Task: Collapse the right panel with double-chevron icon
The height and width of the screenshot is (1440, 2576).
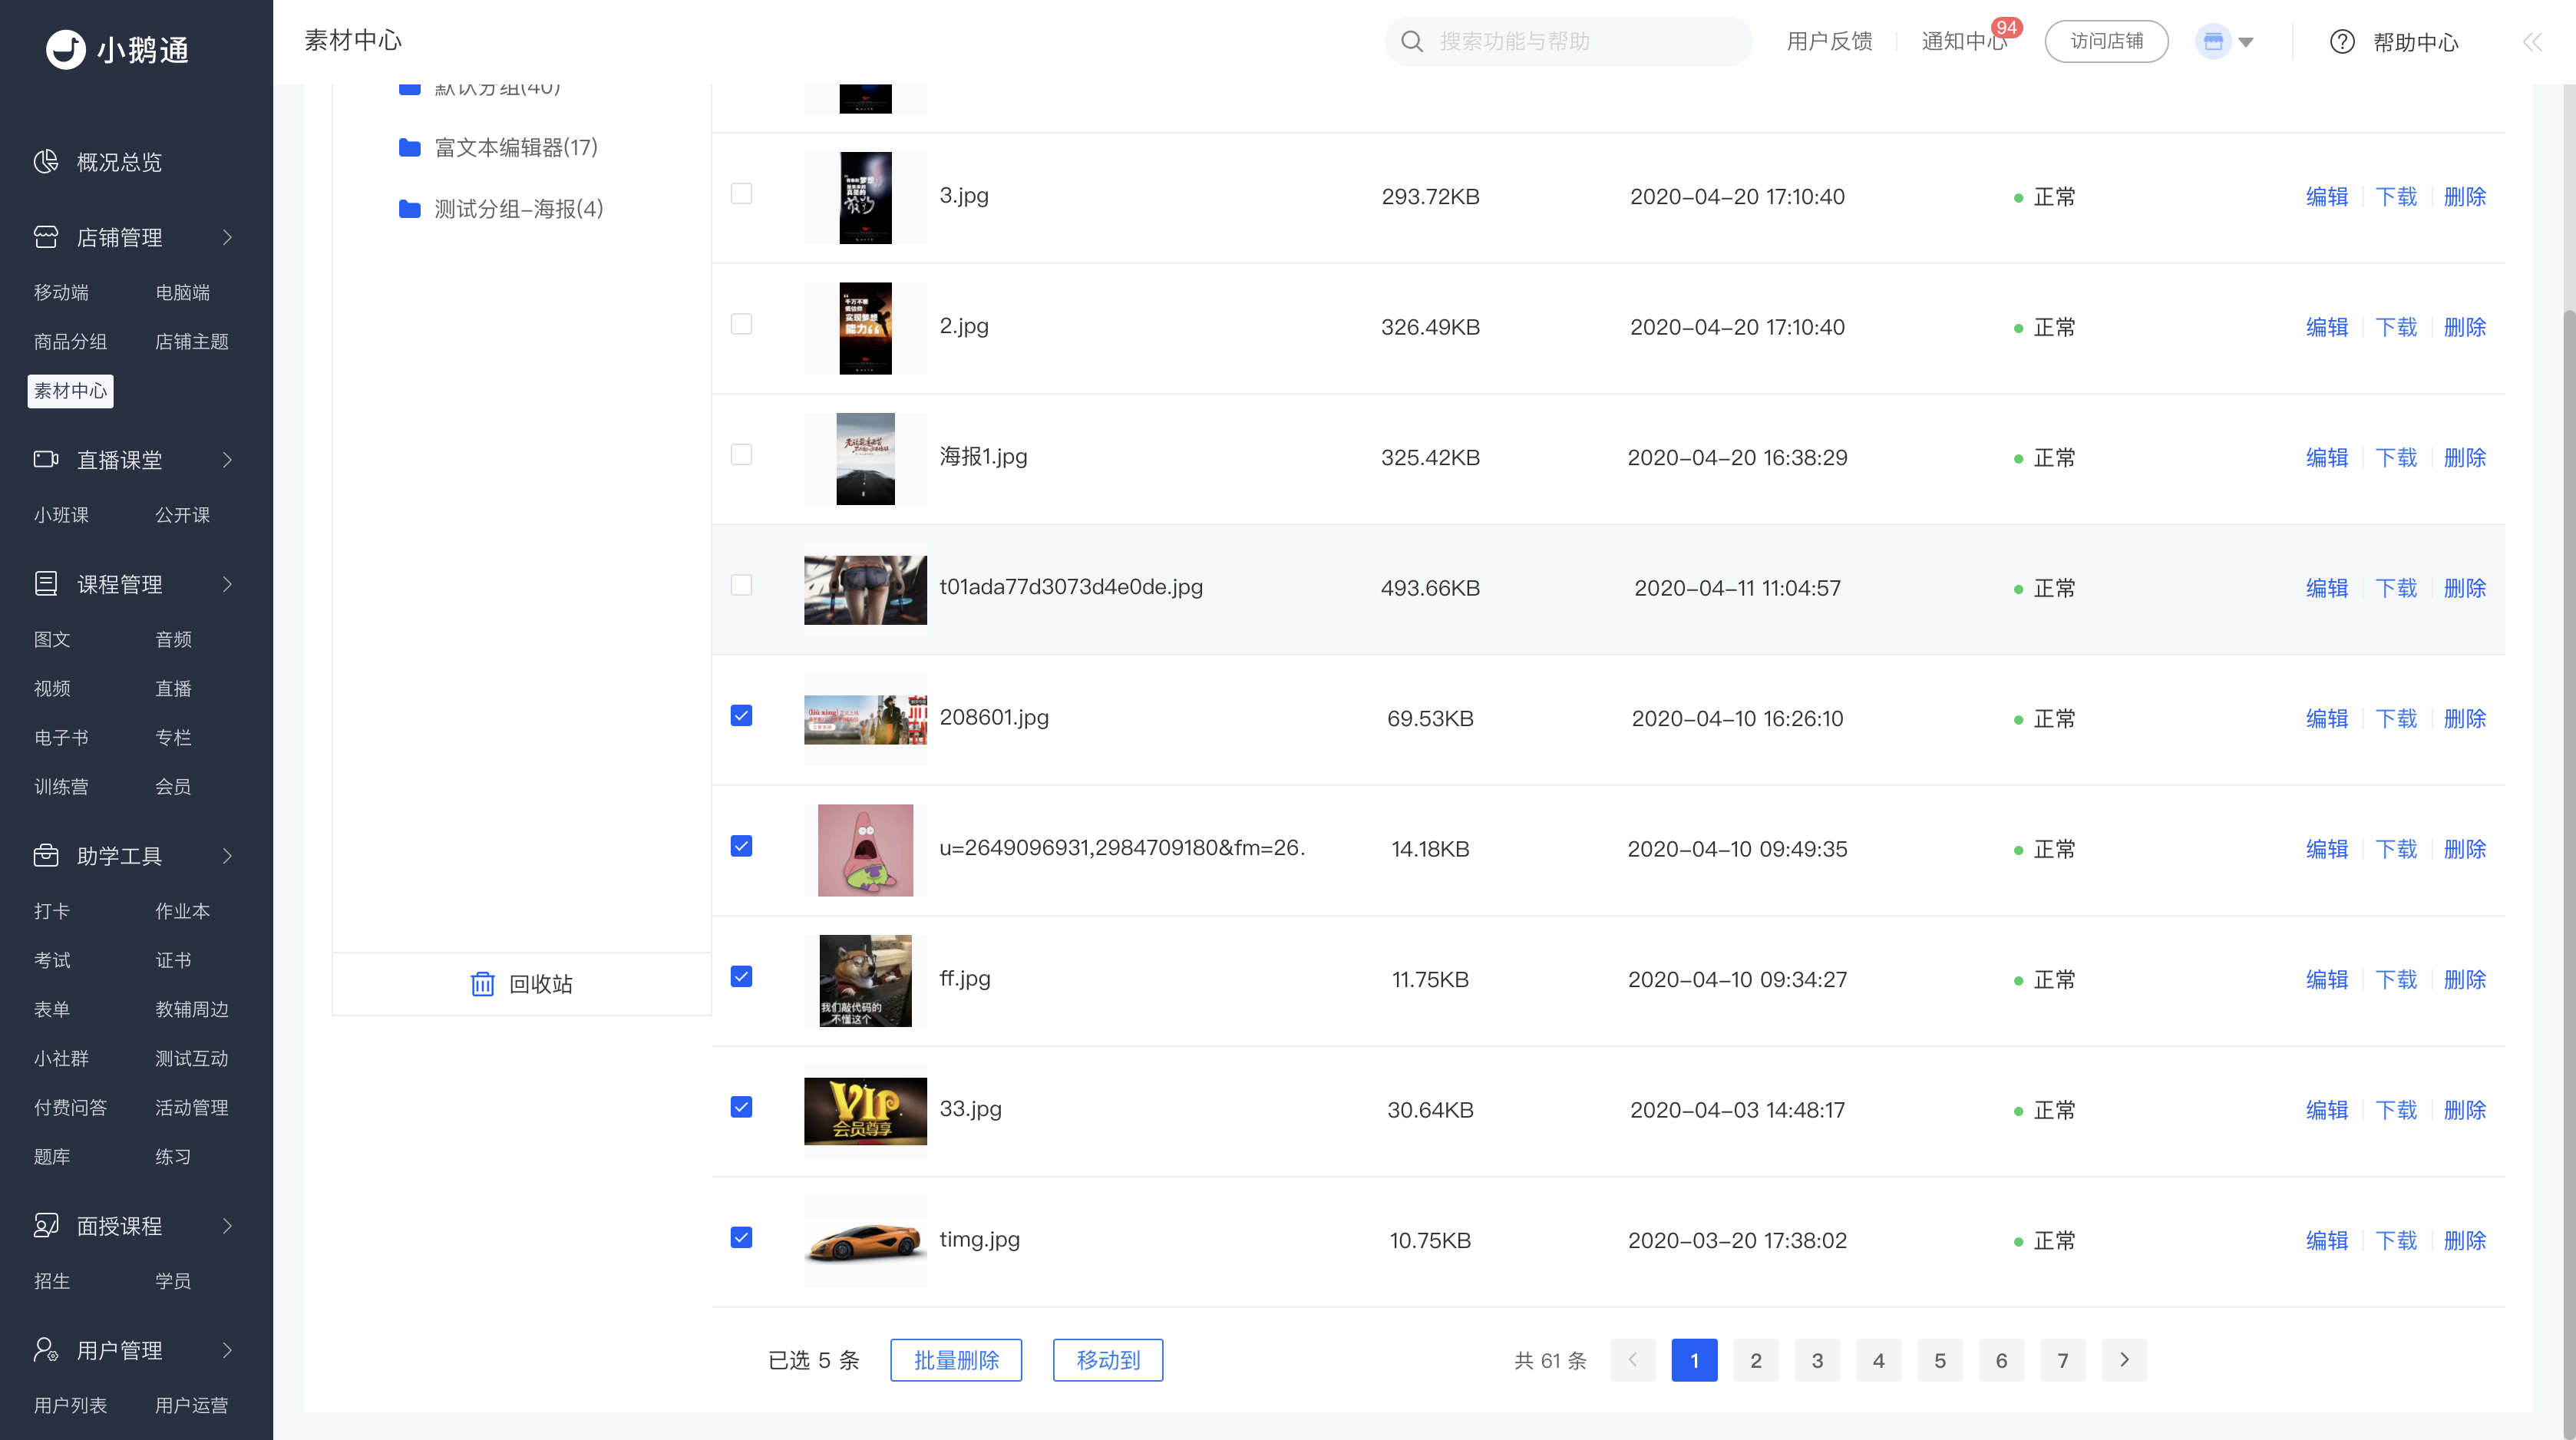Action: [x=2532, y=41]
